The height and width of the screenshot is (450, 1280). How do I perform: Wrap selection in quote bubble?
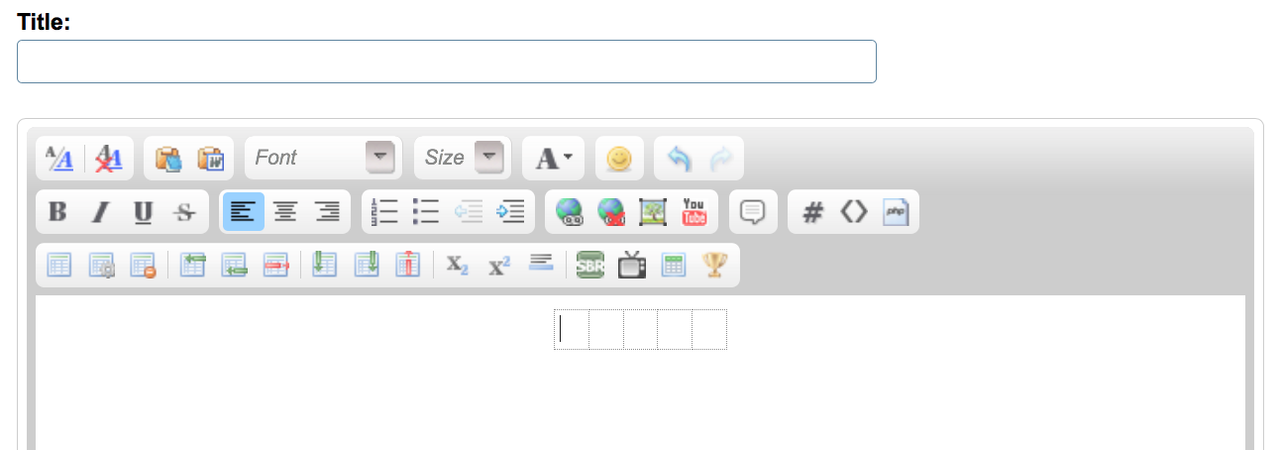pyautogui.click(x=753, y=212)
